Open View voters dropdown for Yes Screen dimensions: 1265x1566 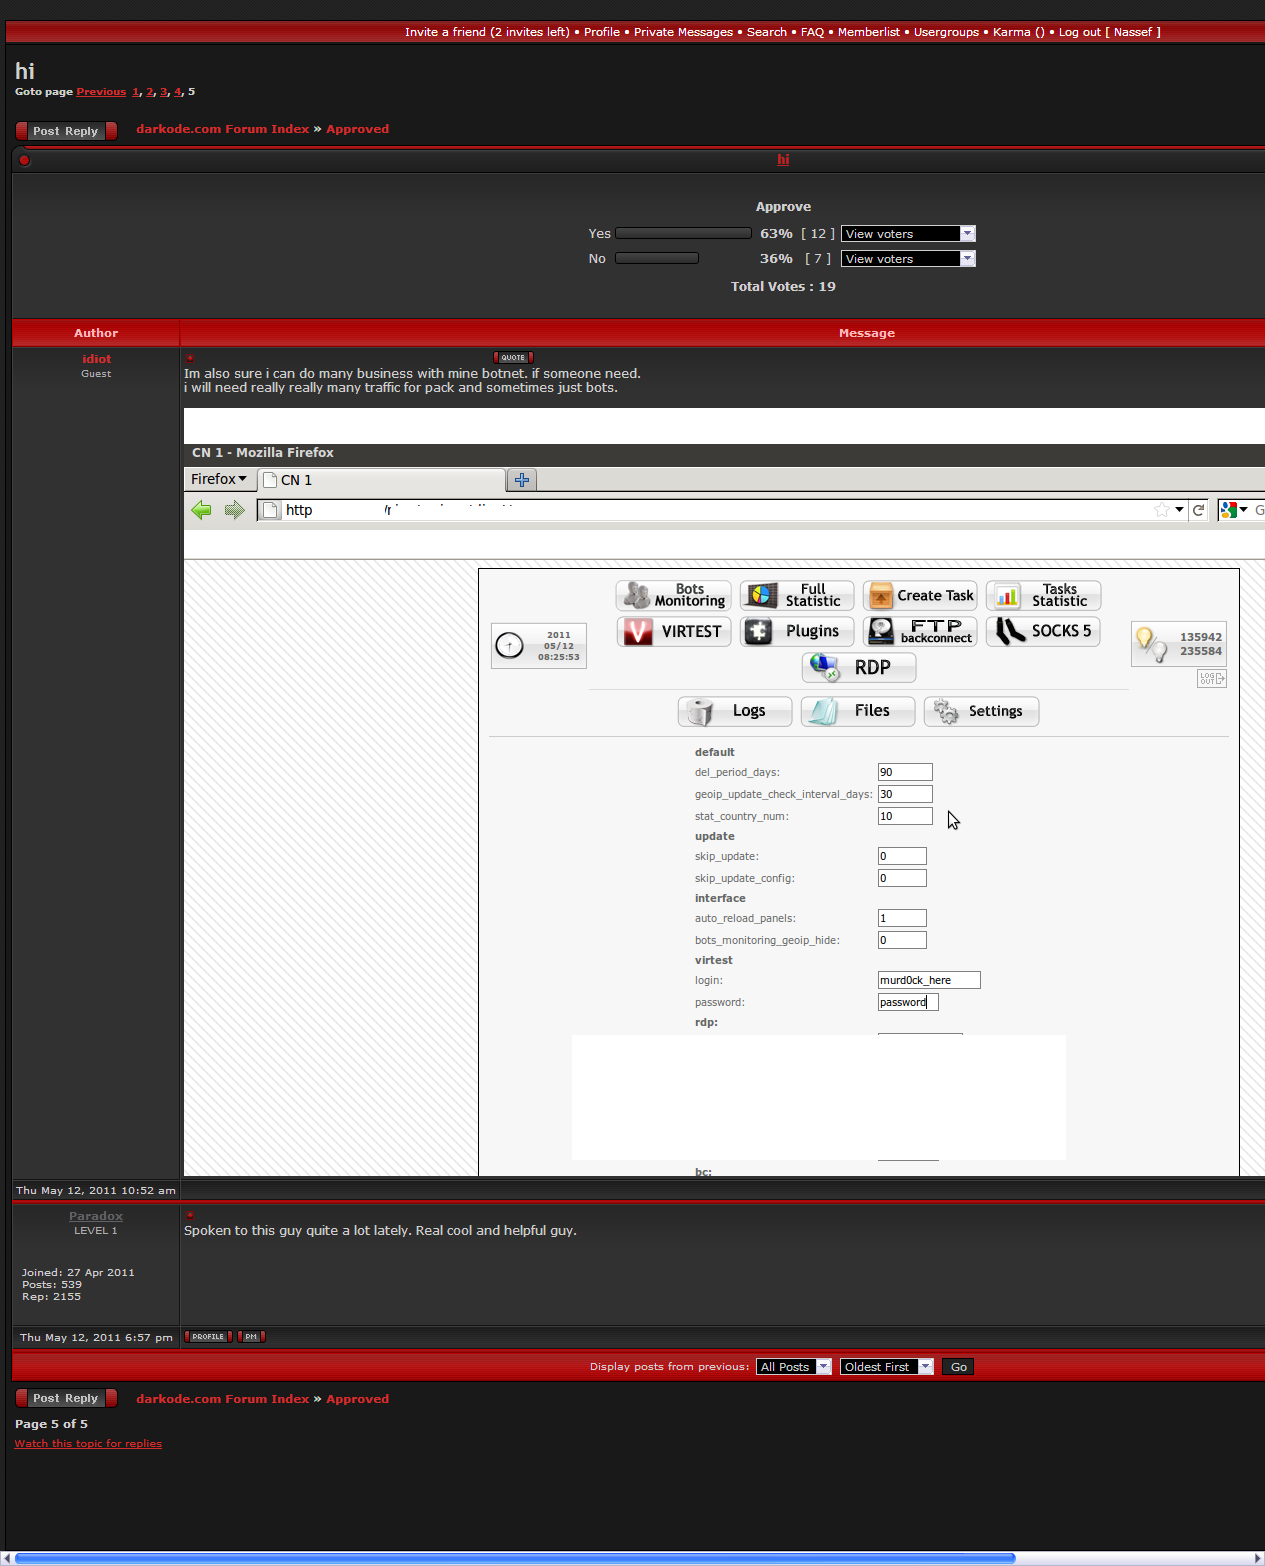(x=908, y=234)
